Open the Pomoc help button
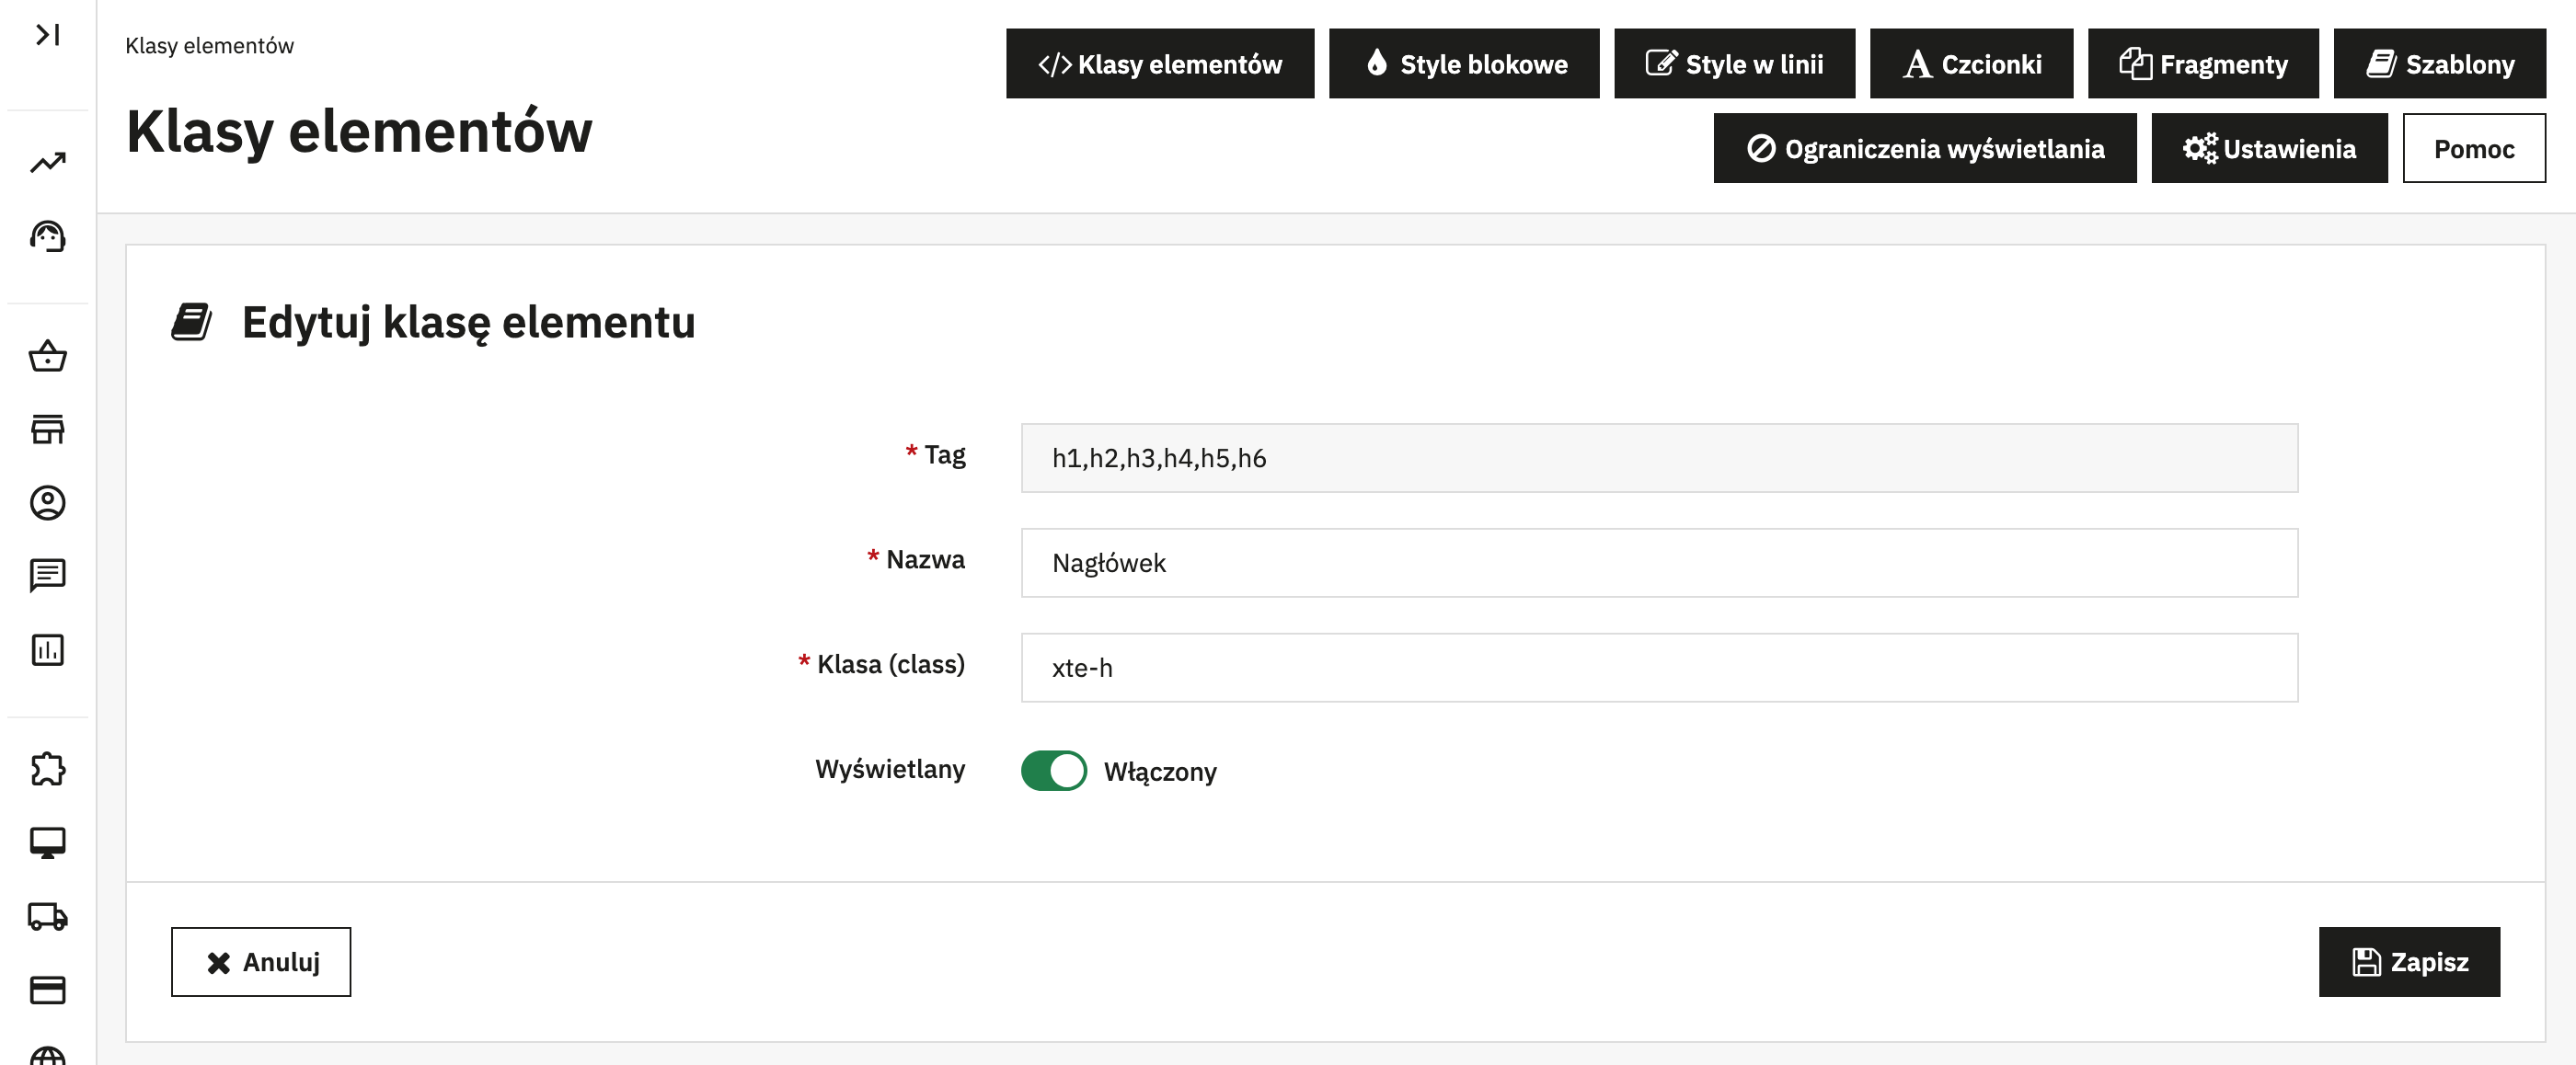Screen dimensions: 2576x1065 [x=2473, y=149]
